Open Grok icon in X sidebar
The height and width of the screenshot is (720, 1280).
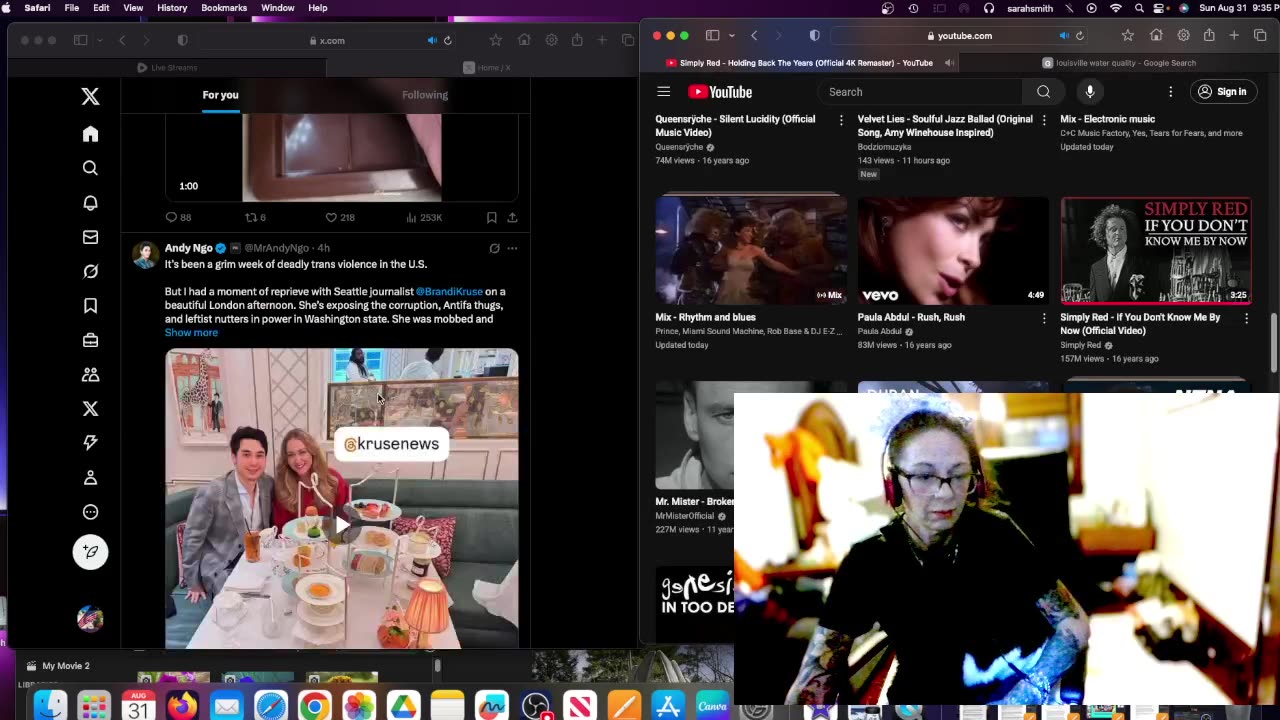click(90, 271)
